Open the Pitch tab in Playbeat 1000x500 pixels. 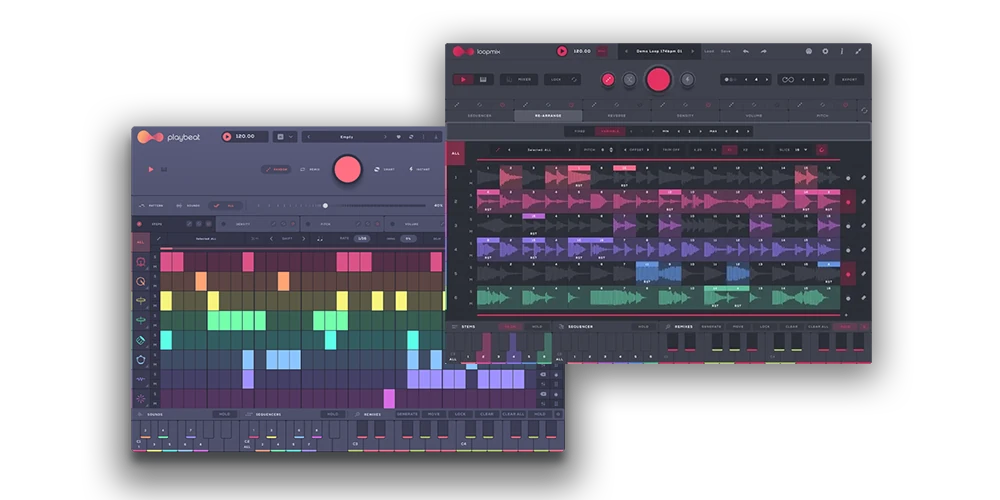pyautogui.click(x=326, y=224)
